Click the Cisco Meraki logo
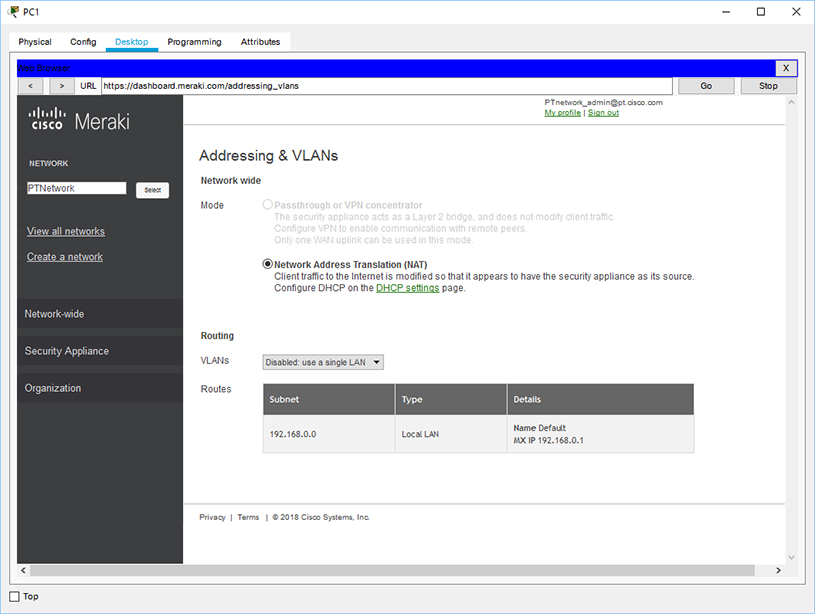Image resolution: width=815 pixels, height=614 pixels. tap(79, 120)
